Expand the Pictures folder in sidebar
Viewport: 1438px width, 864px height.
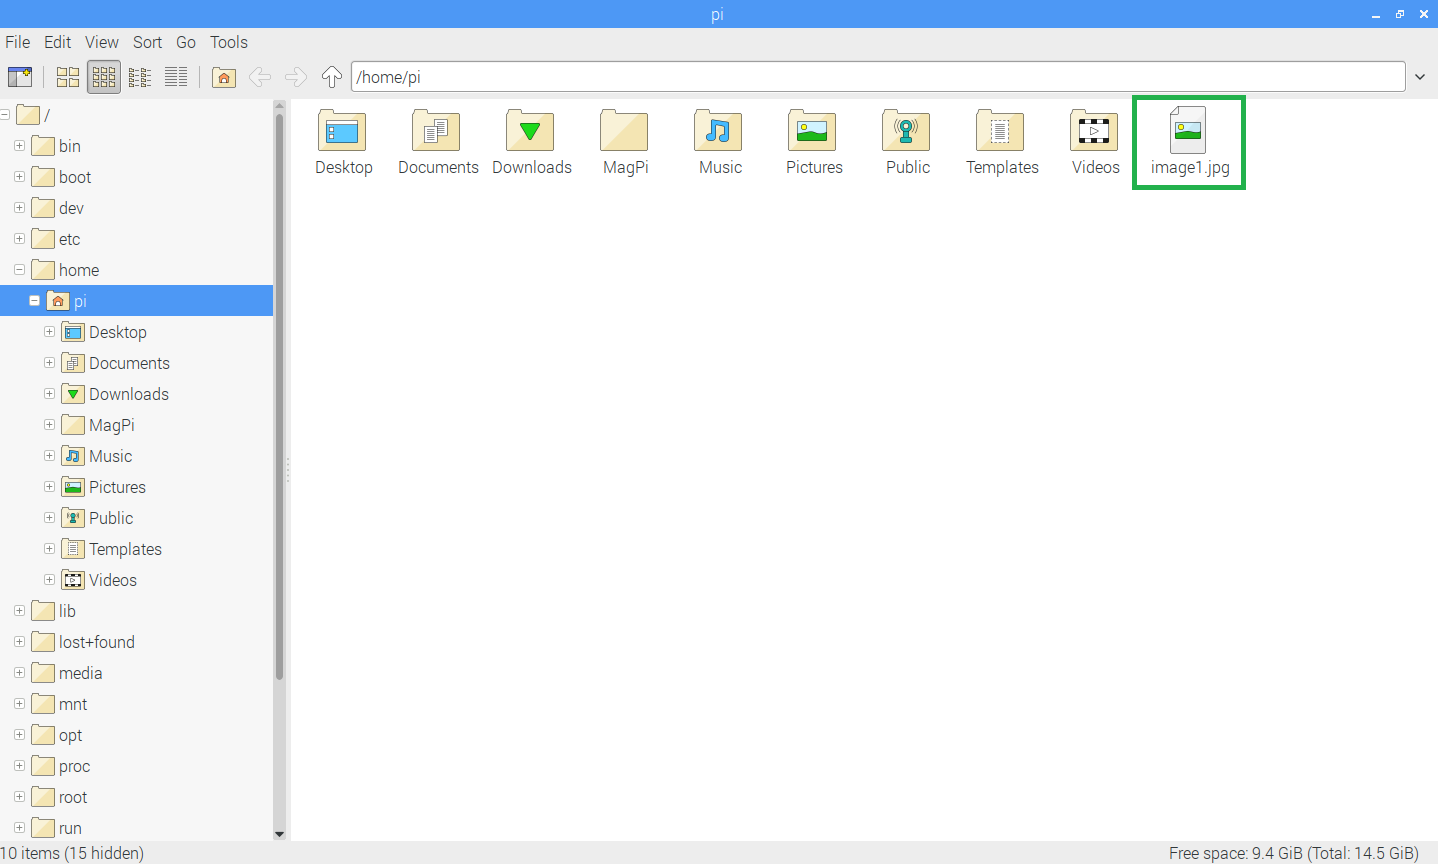tap(49, 487)
